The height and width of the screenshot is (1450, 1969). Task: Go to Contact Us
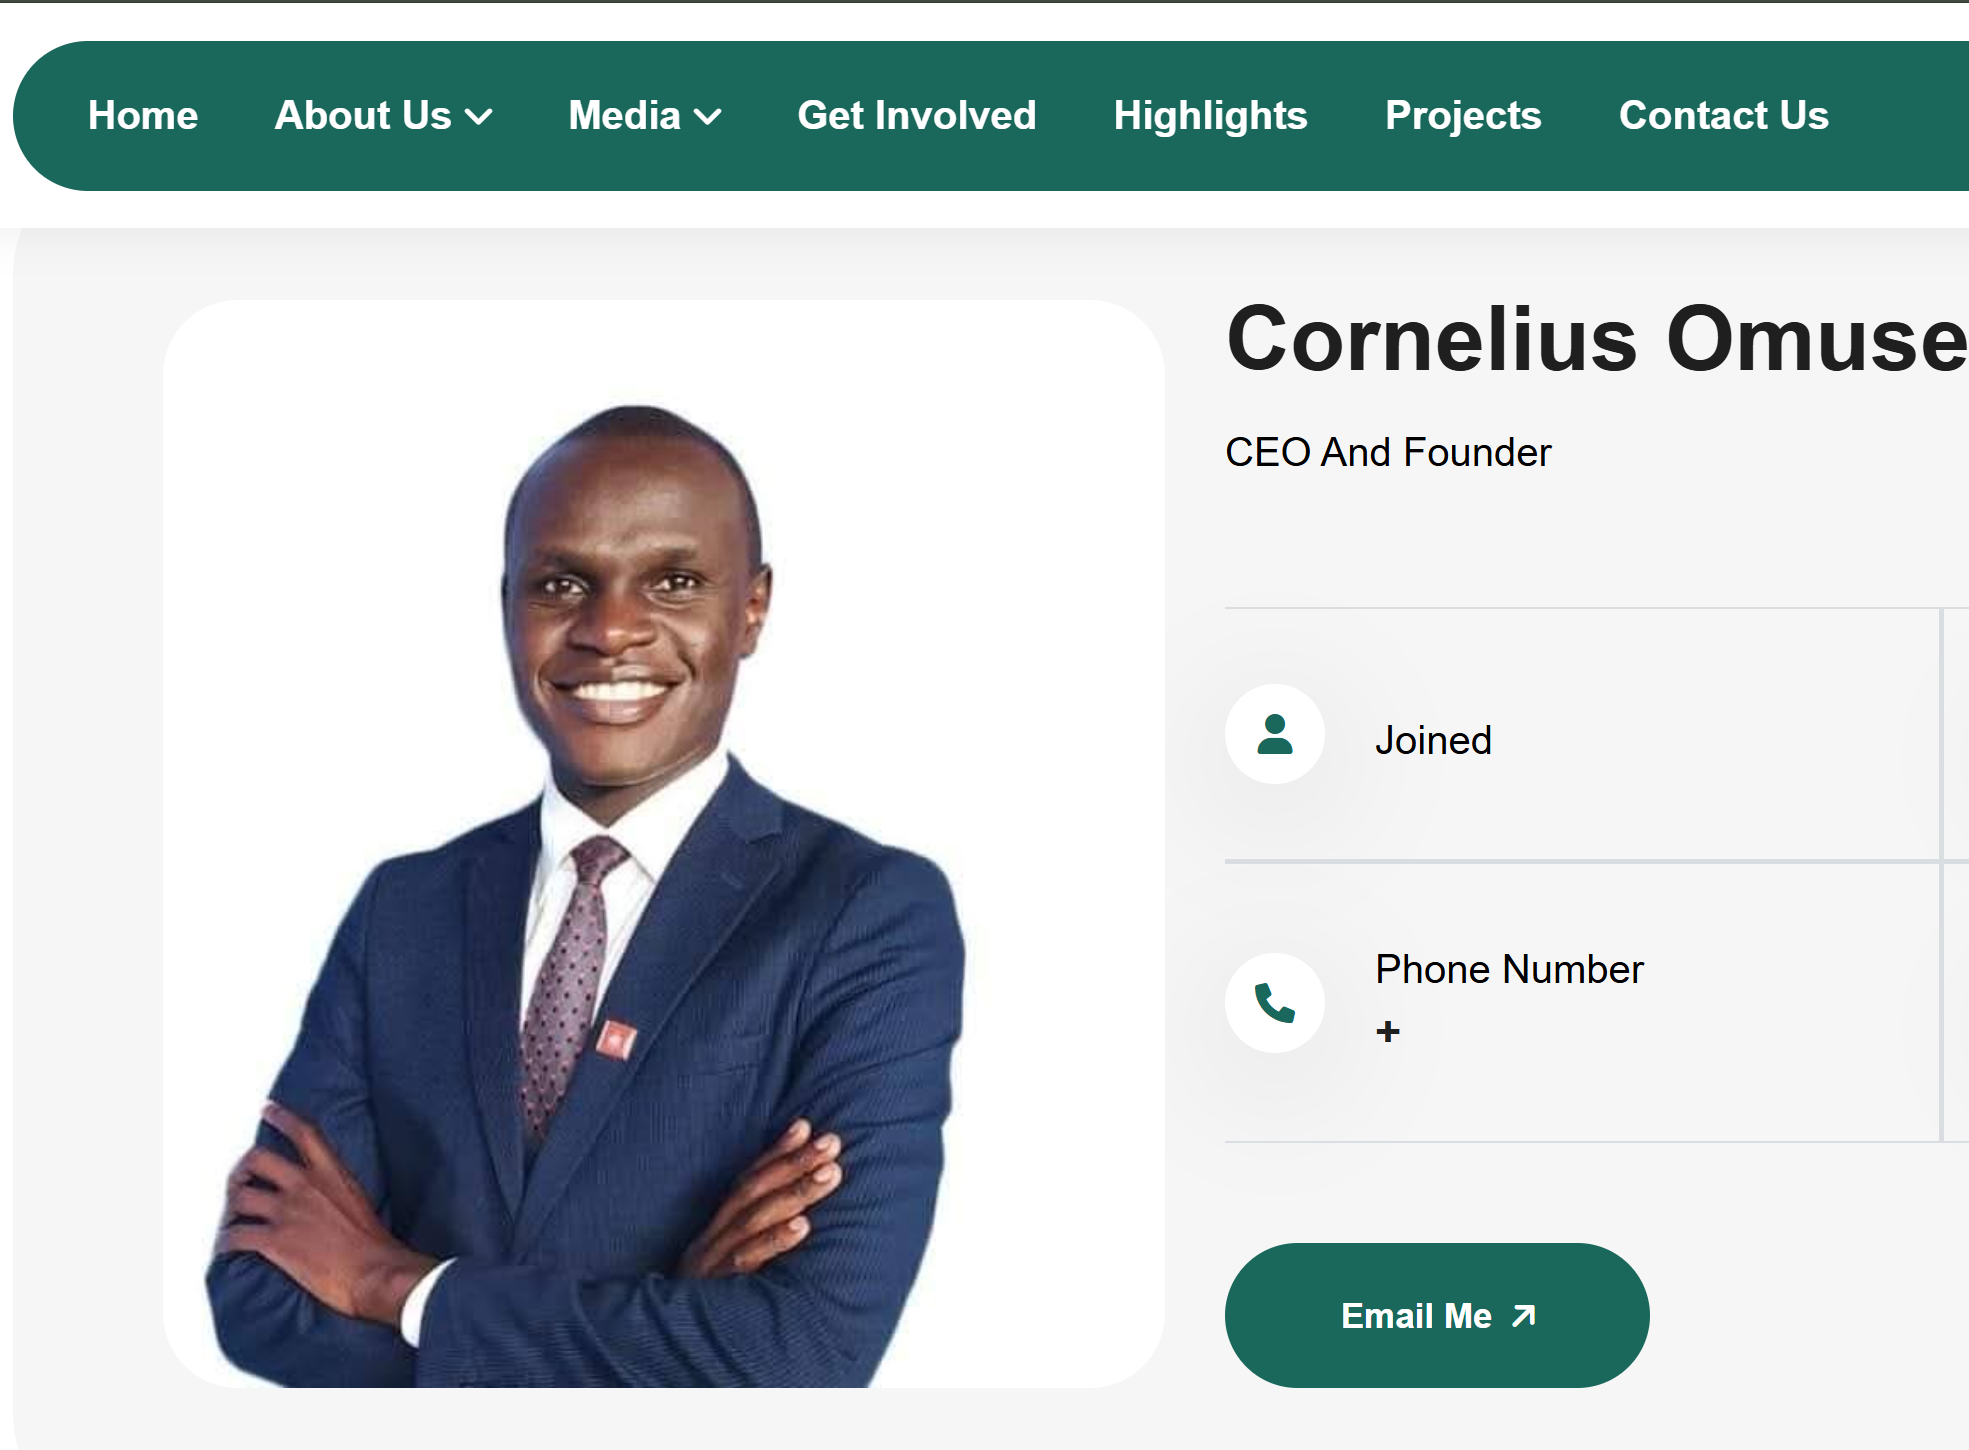(1724, 116)
